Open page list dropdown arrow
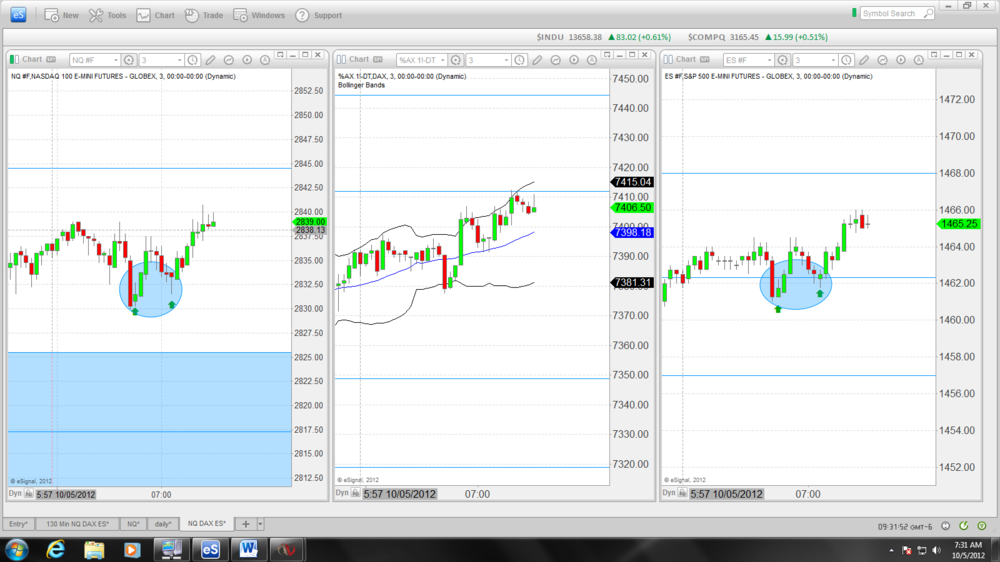This screenshot has width=1000, height=562. coord(260,524)
